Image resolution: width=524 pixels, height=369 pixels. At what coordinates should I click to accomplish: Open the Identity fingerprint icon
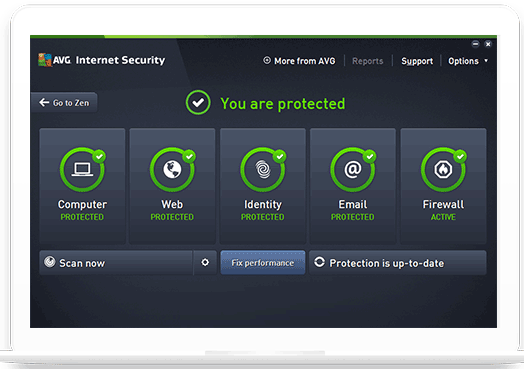pos(263,169)
